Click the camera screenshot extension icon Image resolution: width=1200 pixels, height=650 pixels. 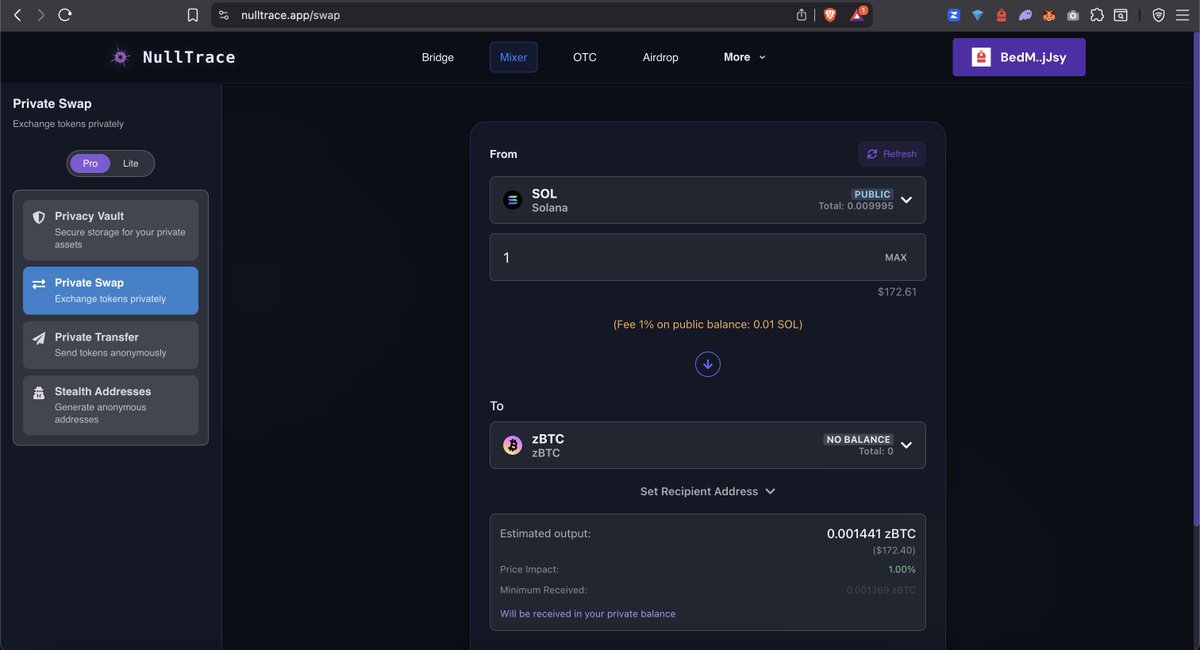tap(1073, 15)
